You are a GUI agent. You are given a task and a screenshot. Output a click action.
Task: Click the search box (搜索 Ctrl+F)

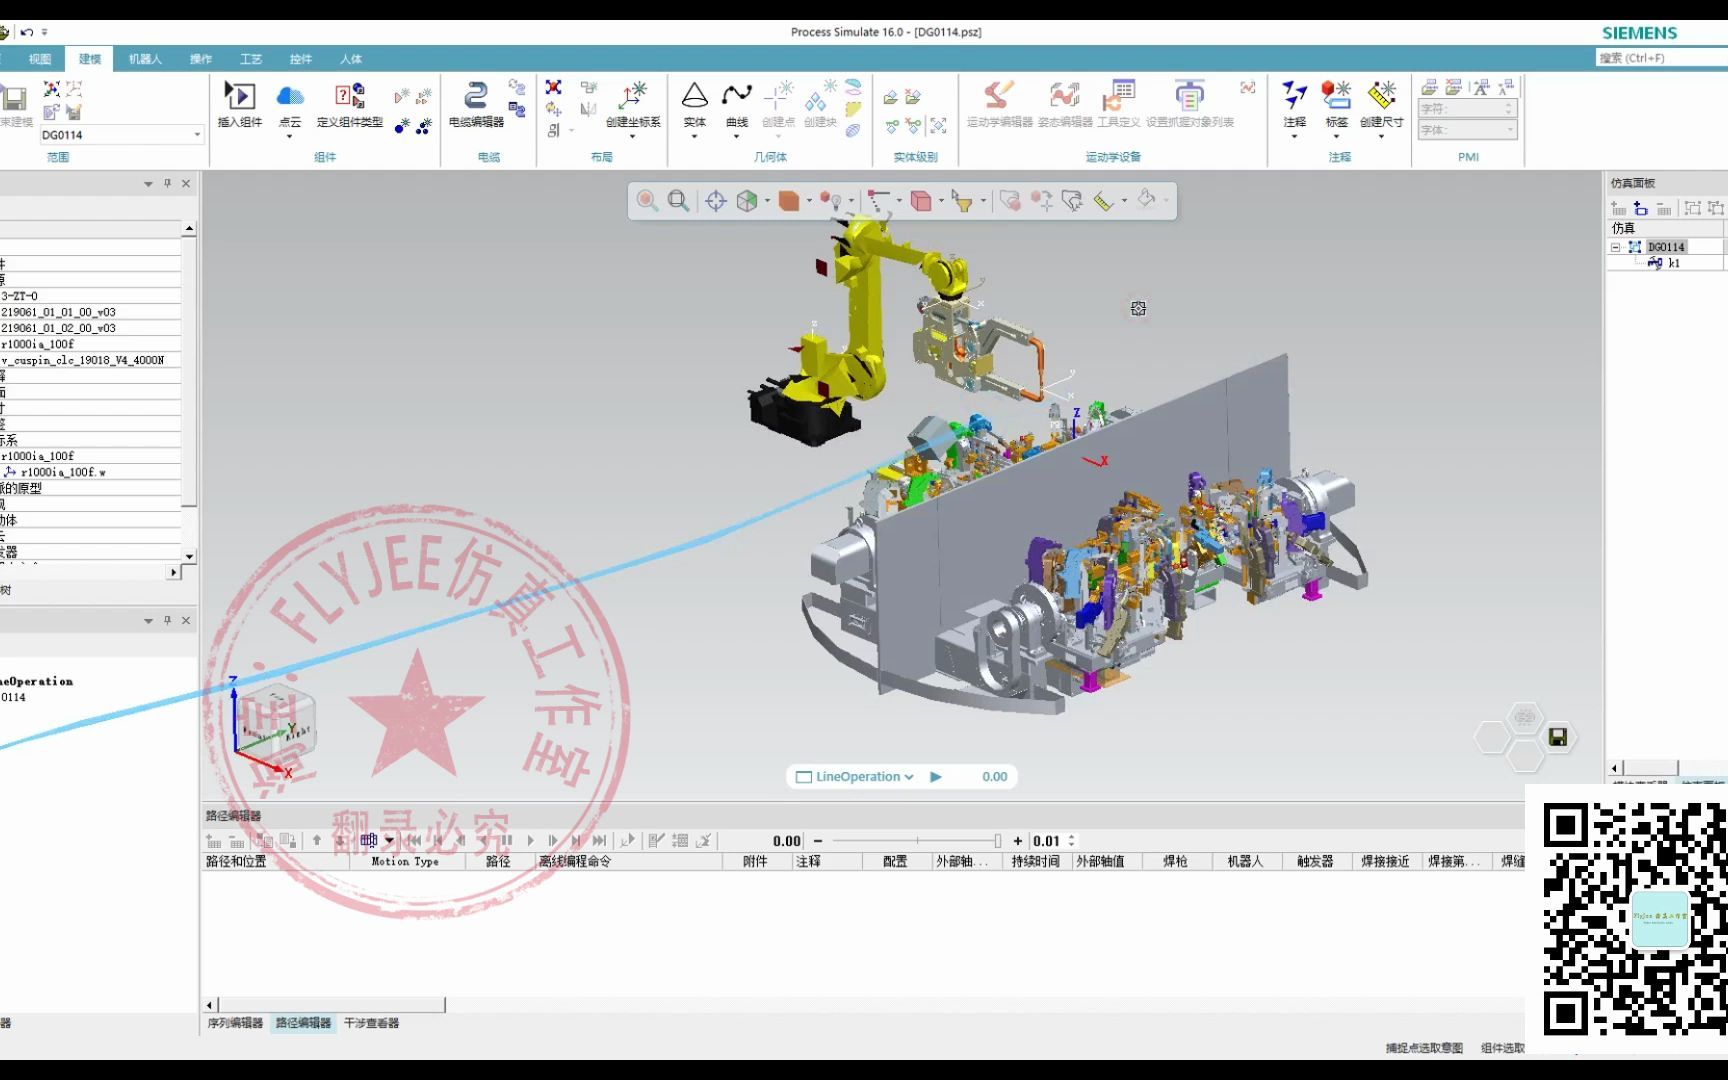coord(1661,58)
